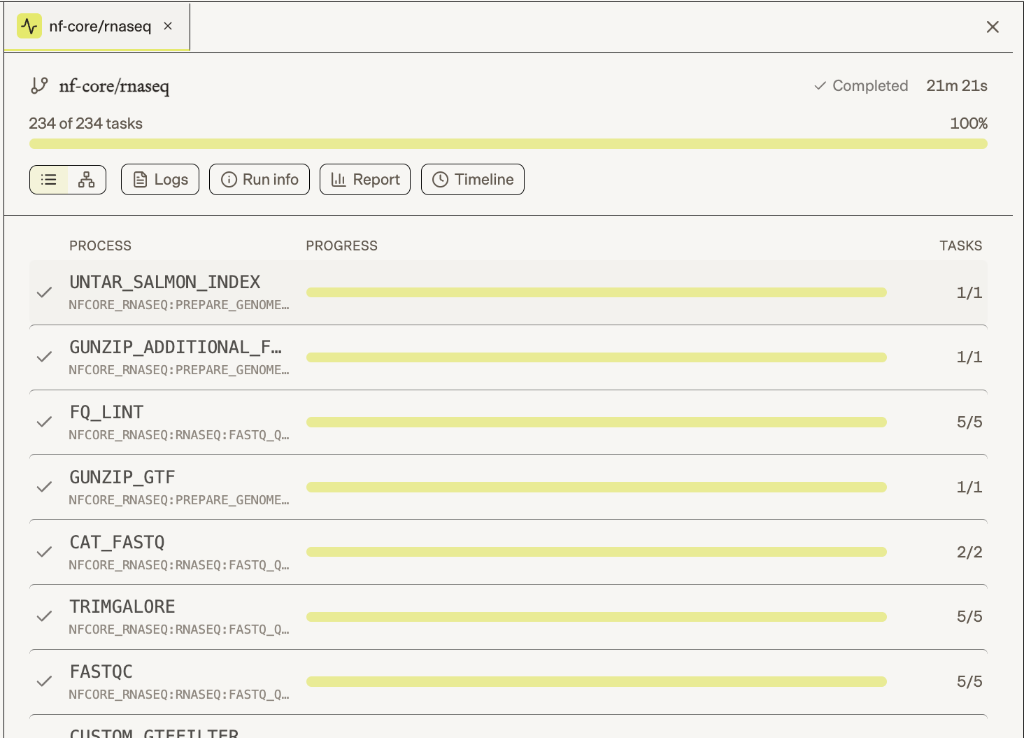Screen dimensions: 1024x738
Task: Click the checkmark beside FASTQC
Action: coord(44,682)
